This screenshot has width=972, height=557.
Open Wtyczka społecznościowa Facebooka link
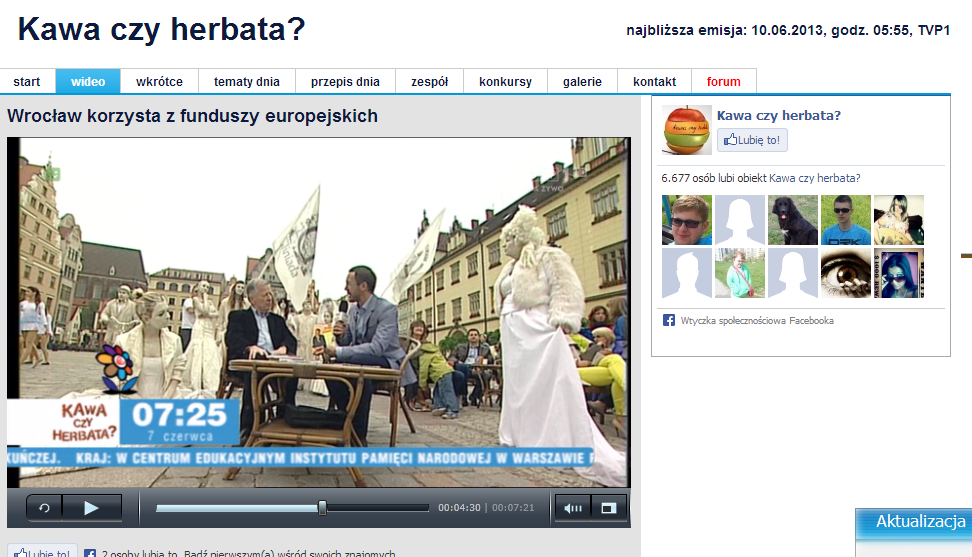coord(757,320)
